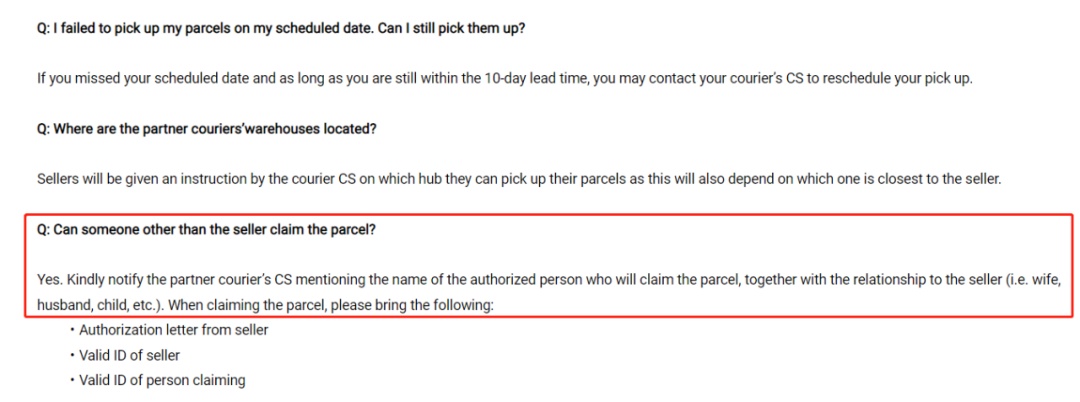1080x402 pixels.
Task: Select the "Authorization letter from seller" bullet item
Action: pyautogui.click(x=174, y=330)
